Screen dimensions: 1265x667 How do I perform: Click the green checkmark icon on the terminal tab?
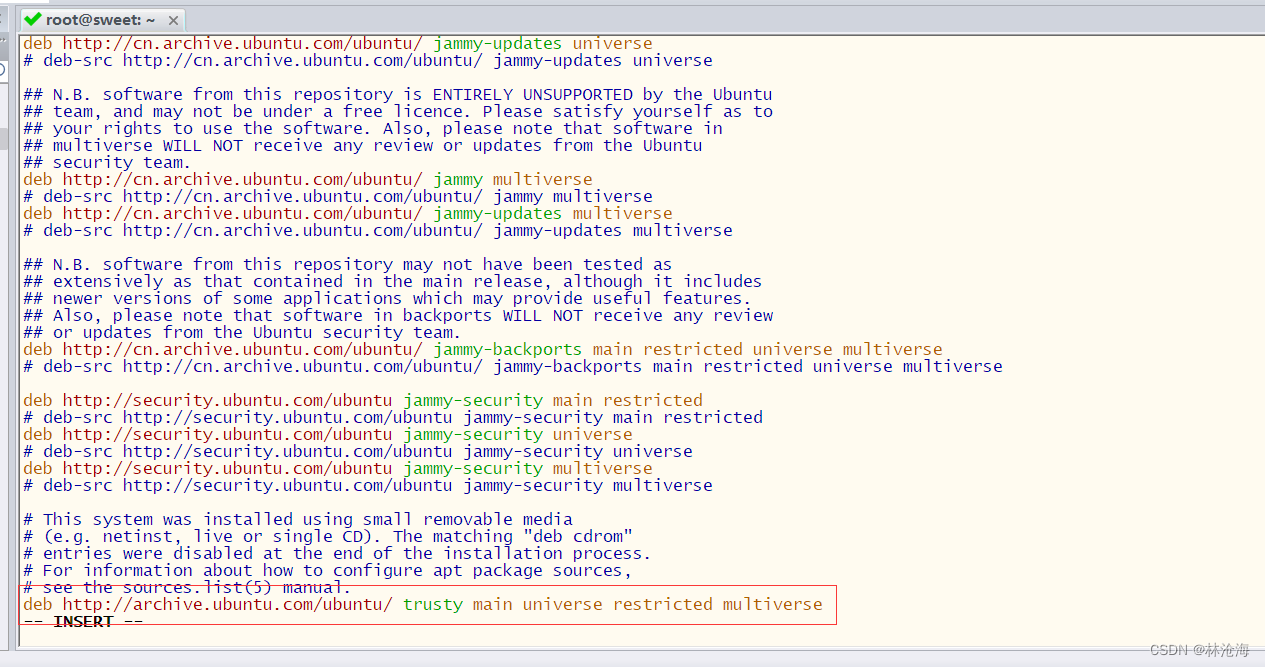[31, 19]
